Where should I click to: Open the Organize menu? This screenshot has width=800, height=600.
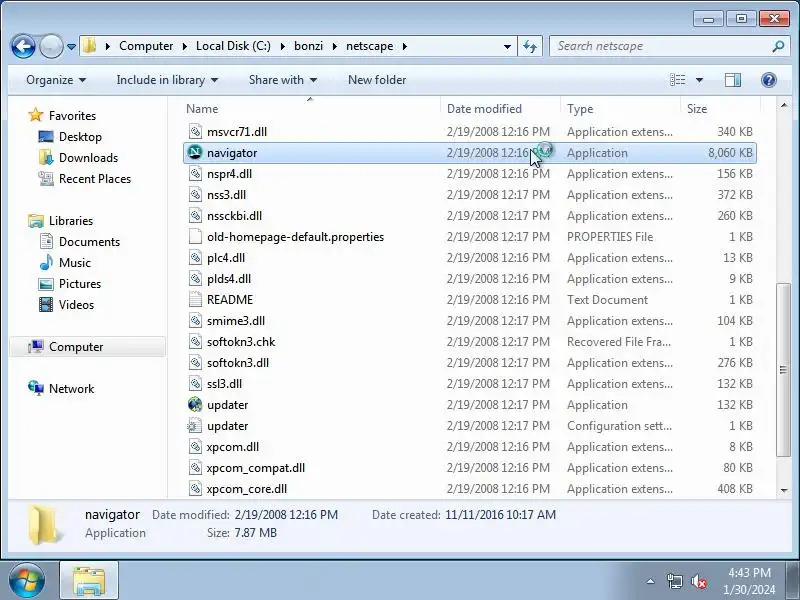pos(56,80)
